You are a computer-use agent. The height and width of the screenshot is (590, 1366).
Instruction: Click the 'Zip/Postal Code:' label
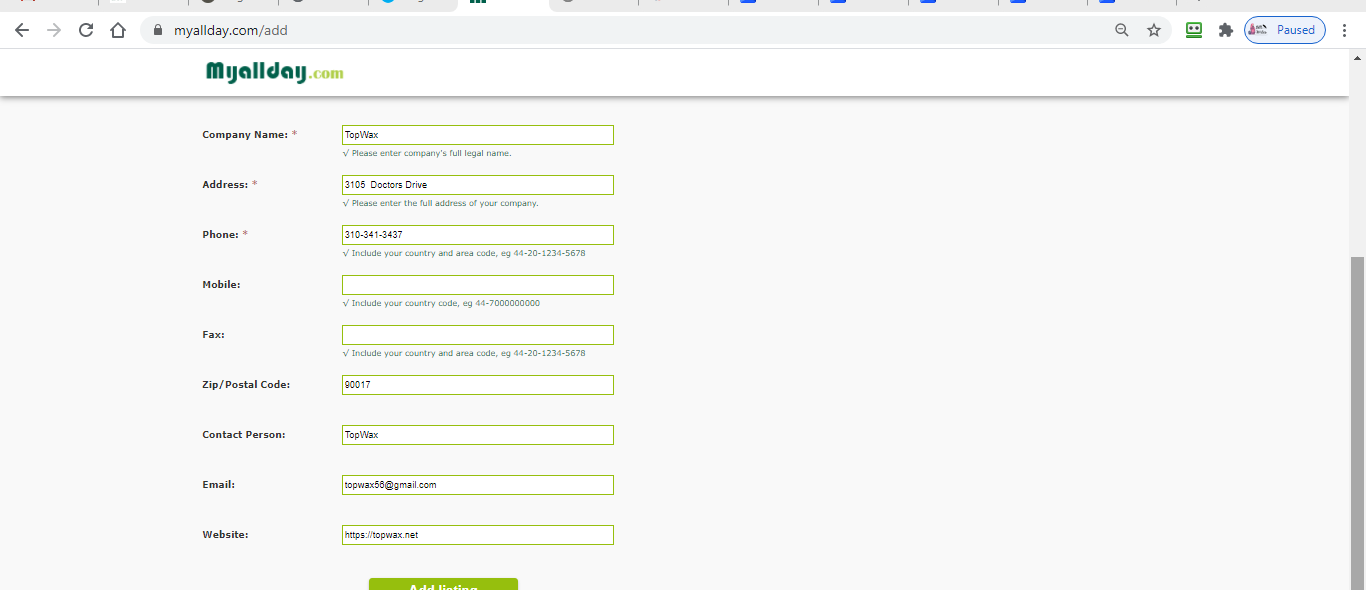coord(246,385)
